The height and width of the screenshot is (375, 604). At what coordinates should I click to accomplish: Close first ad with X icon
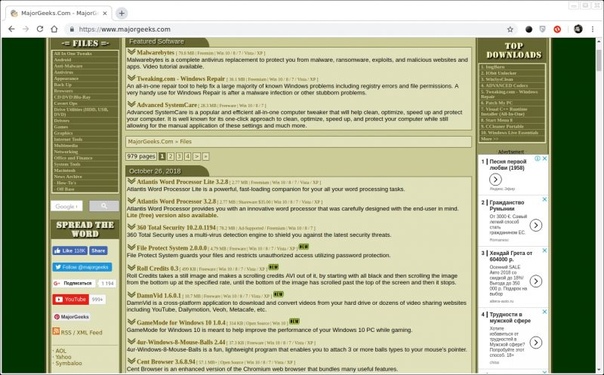pyautogui.click(x=545, y=158)
